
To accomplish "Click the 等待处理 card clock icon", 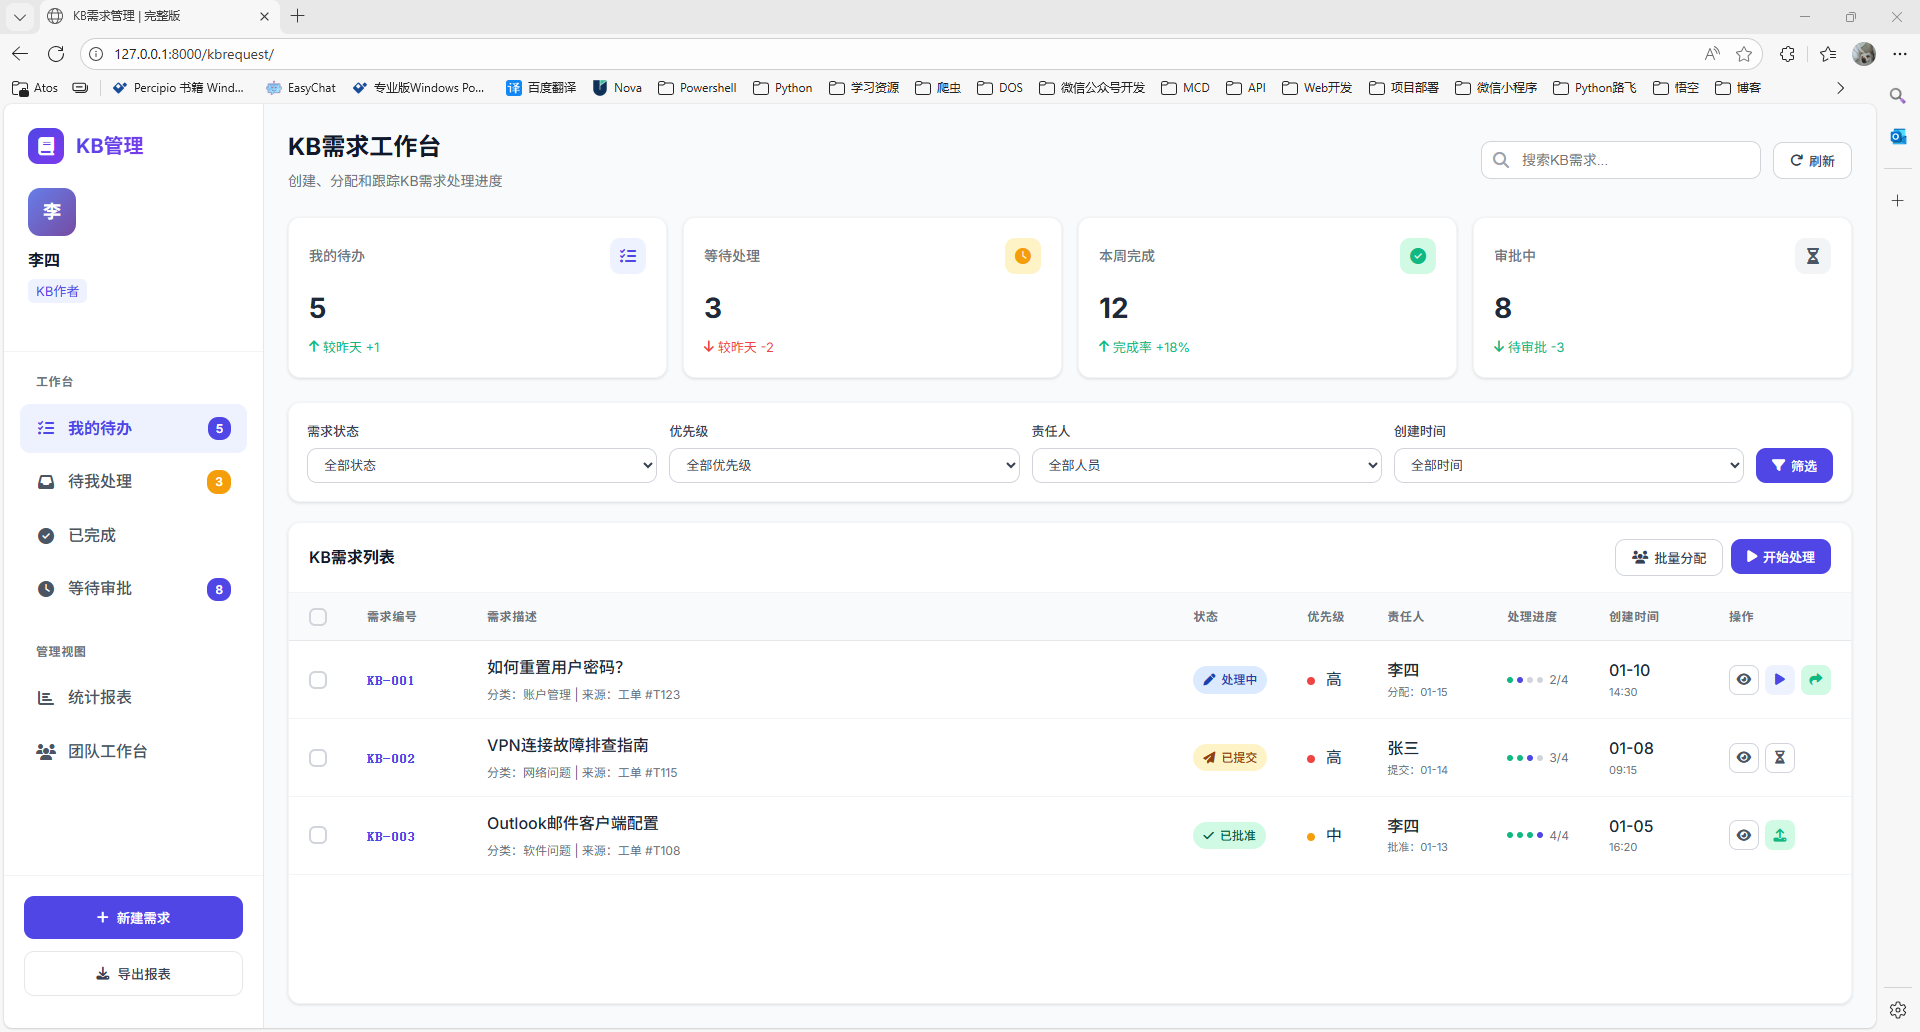I will click(x=1023, y=256).
